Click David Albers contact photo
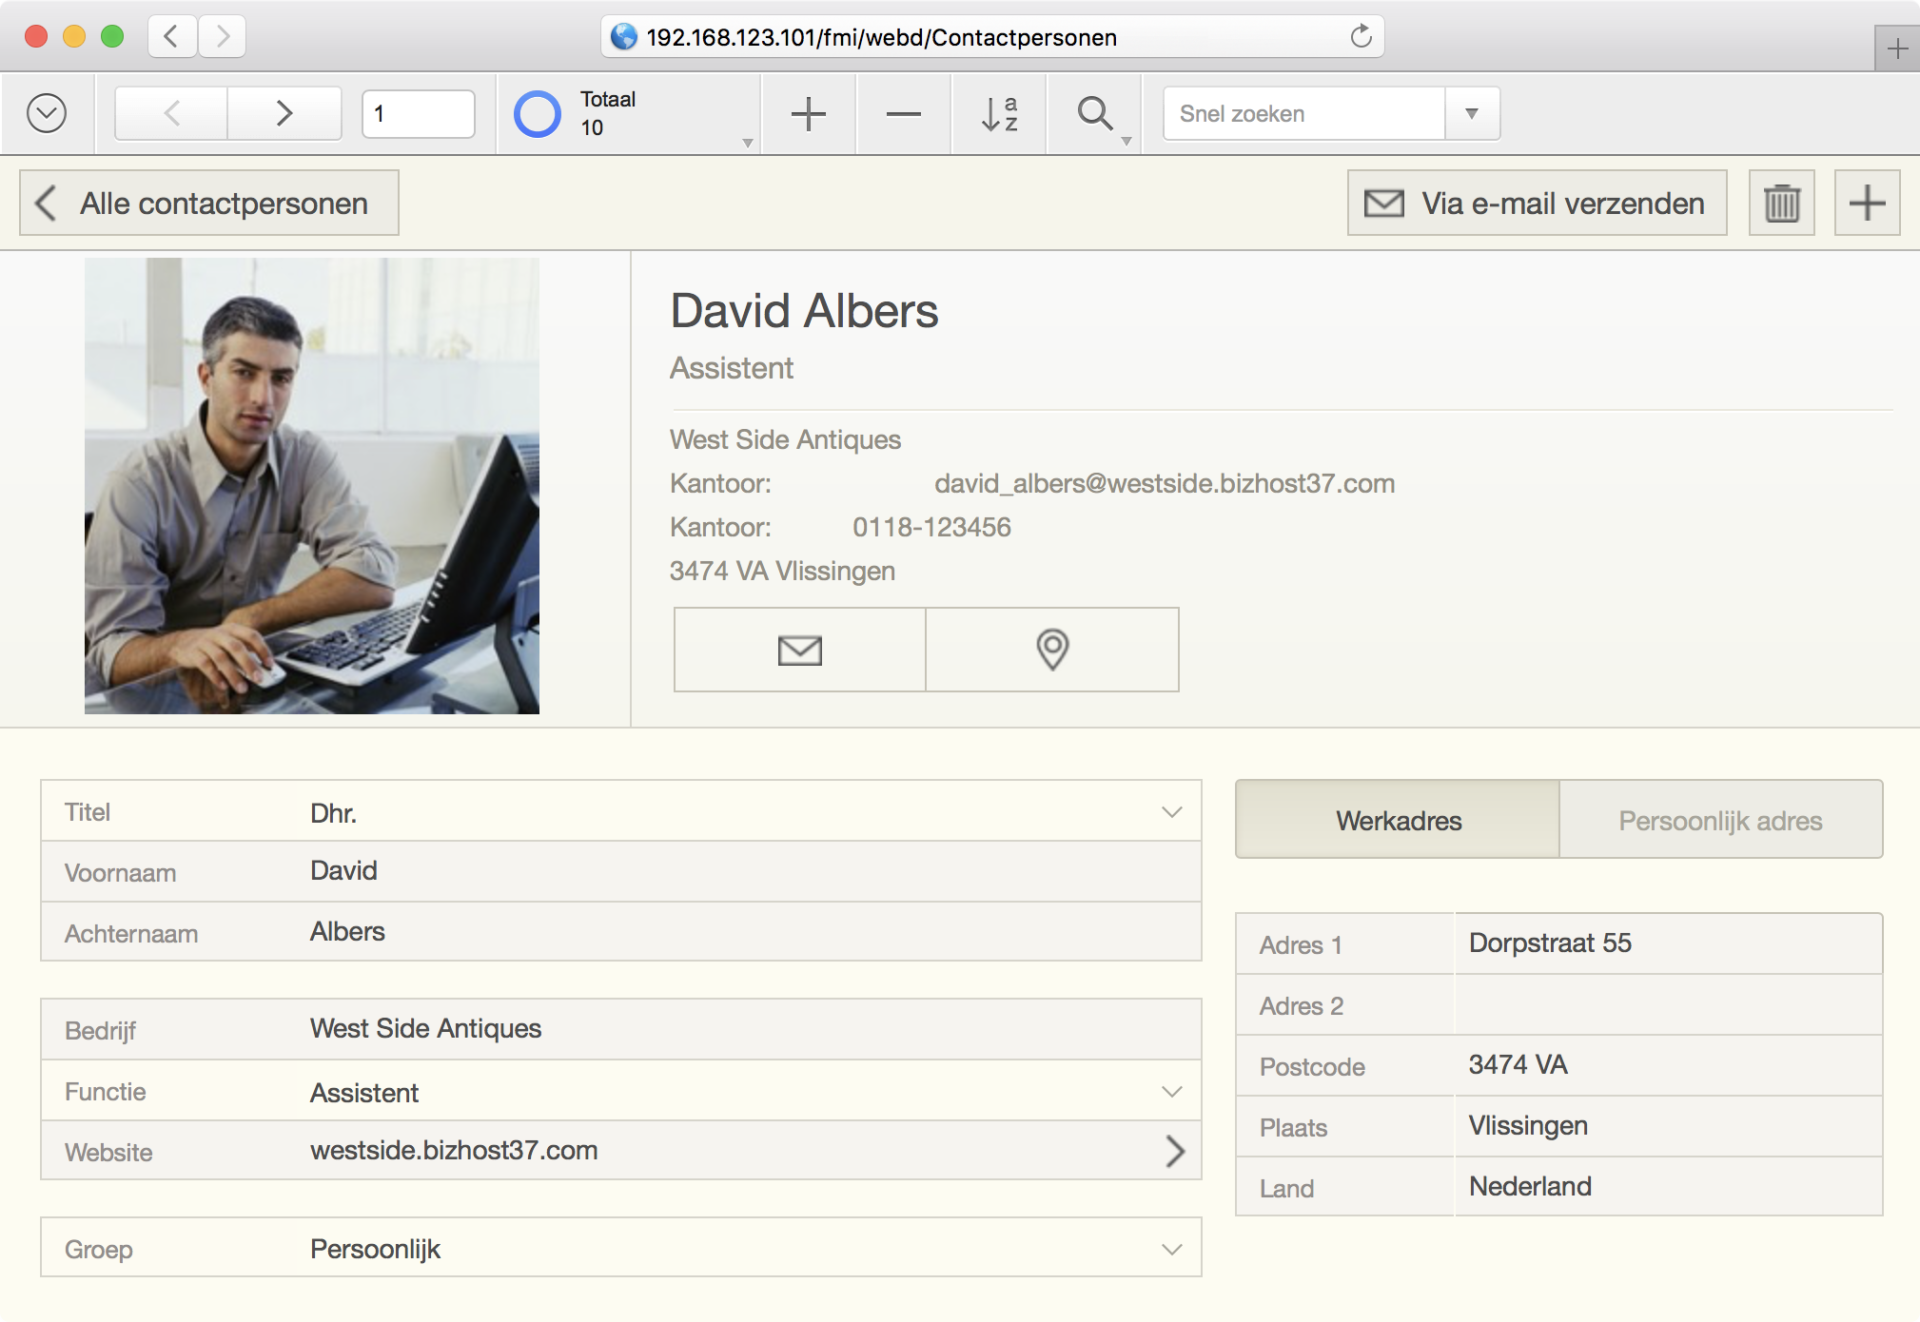 coord(312,486)
